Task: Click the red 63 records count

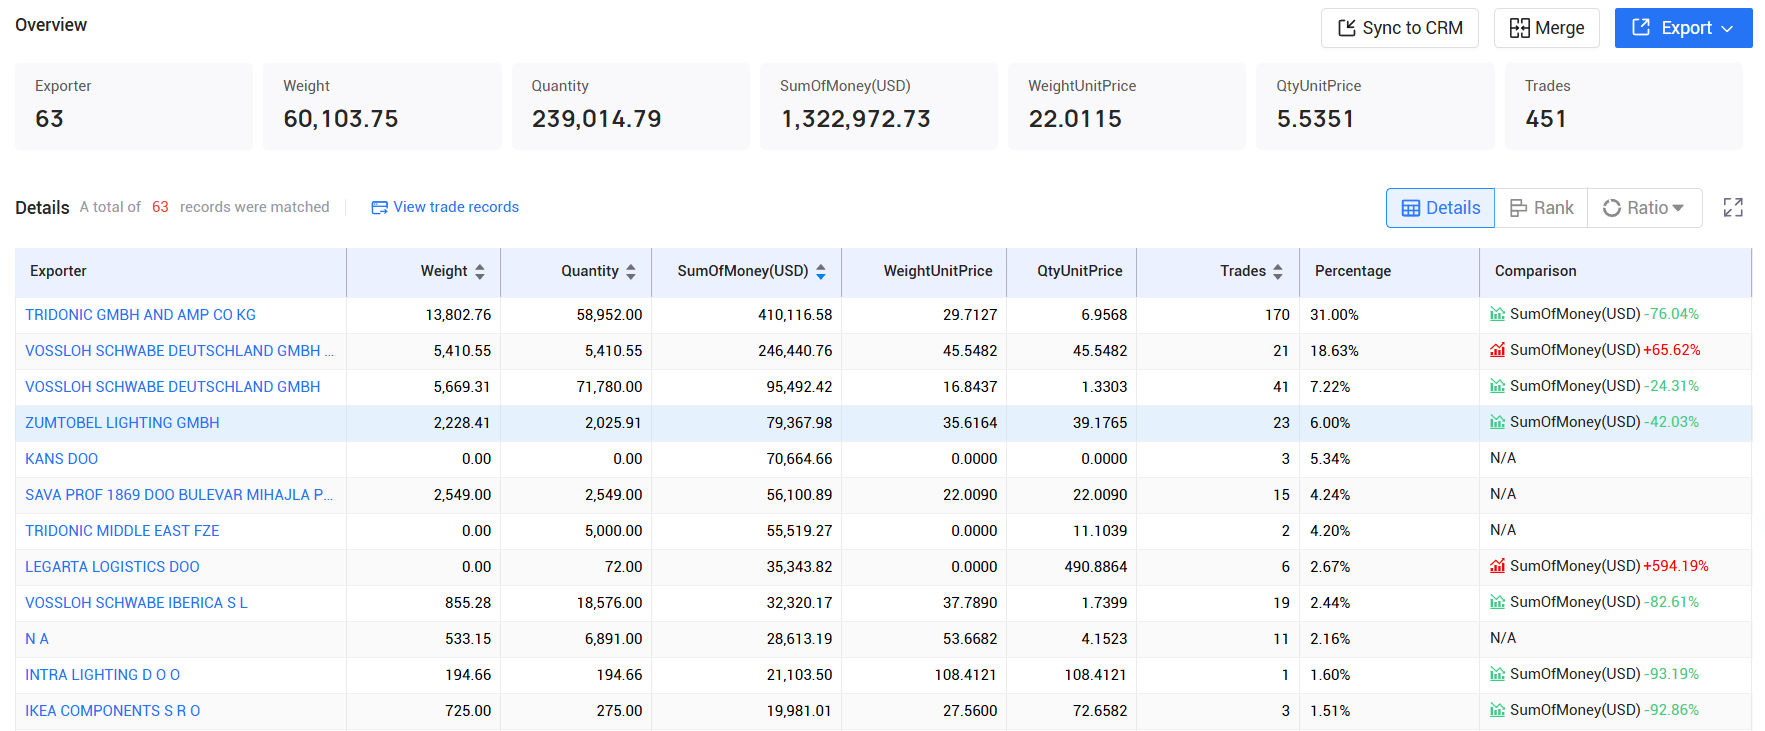Action: click(x=160, y=207)
